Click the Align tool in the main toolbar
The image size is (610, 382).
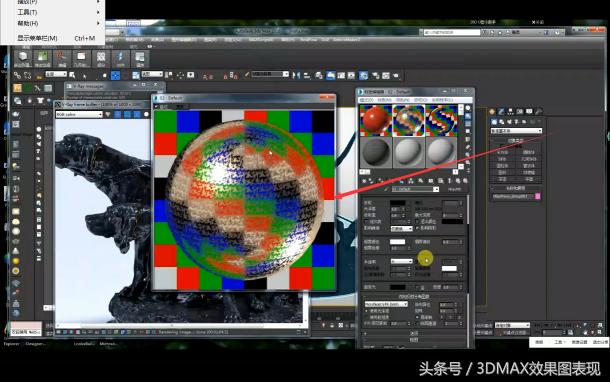307,75
